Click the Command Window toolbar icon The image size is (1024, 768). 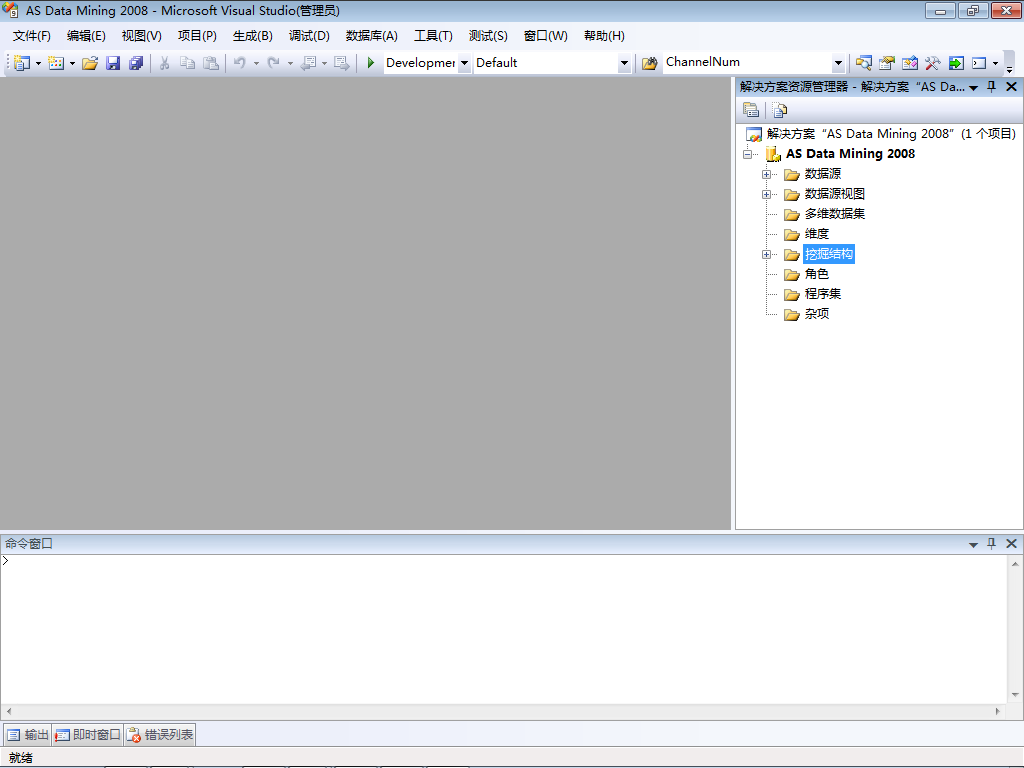click(979, 63)
